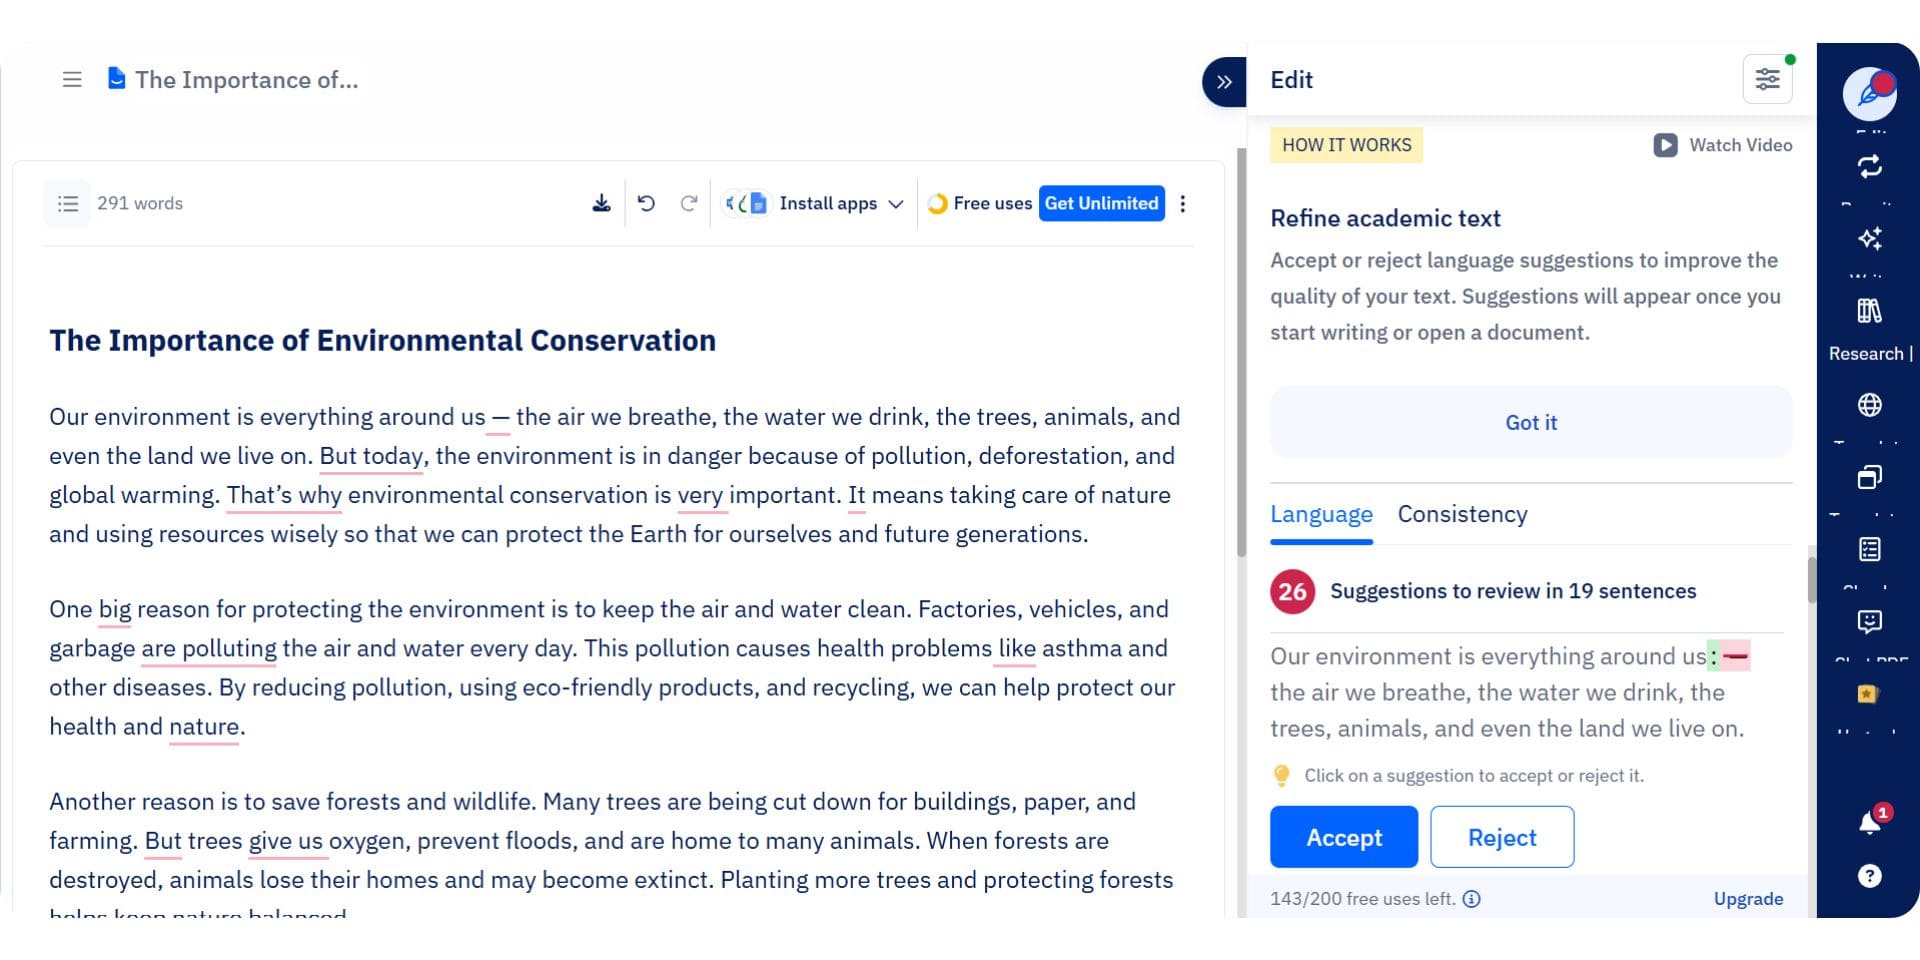Select the globe Translate icon in the sidebar

[x=1869, y=405]
